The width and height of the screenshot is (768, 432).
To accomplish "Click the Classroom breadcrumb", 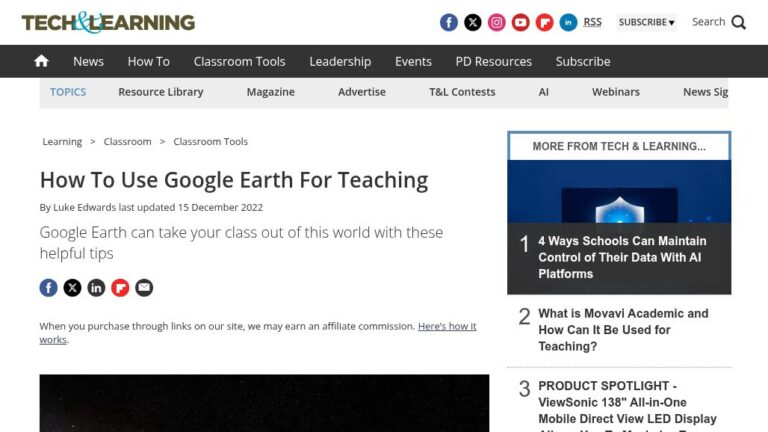I will click(x=127, y=142).
